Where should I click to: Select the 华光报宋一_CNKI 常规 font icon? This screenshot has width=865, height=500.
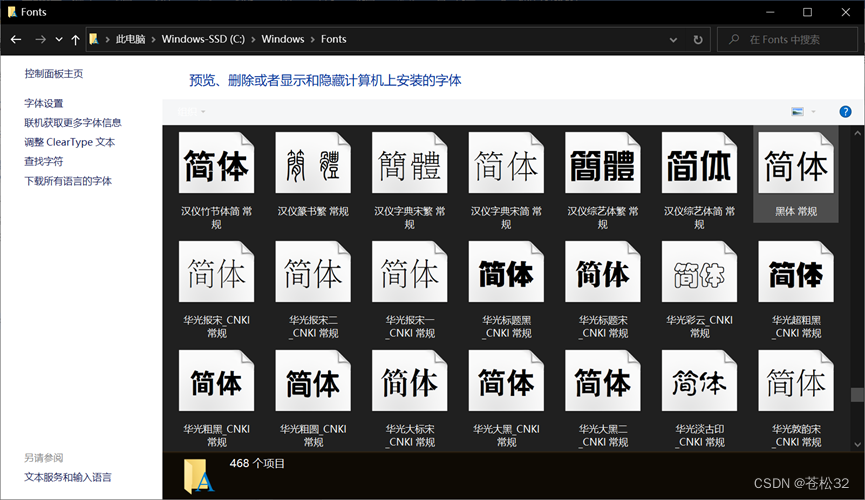click(409, 272)
